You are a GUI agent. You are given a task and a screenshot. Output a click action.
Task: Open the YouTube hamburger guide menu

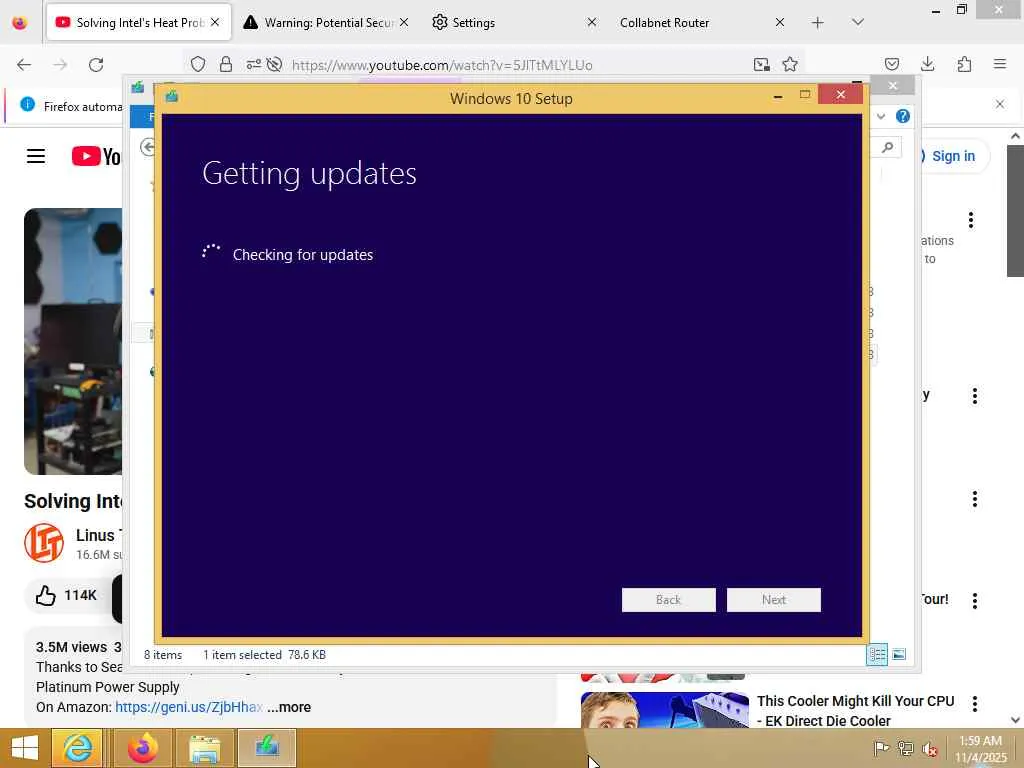(36, 156)
